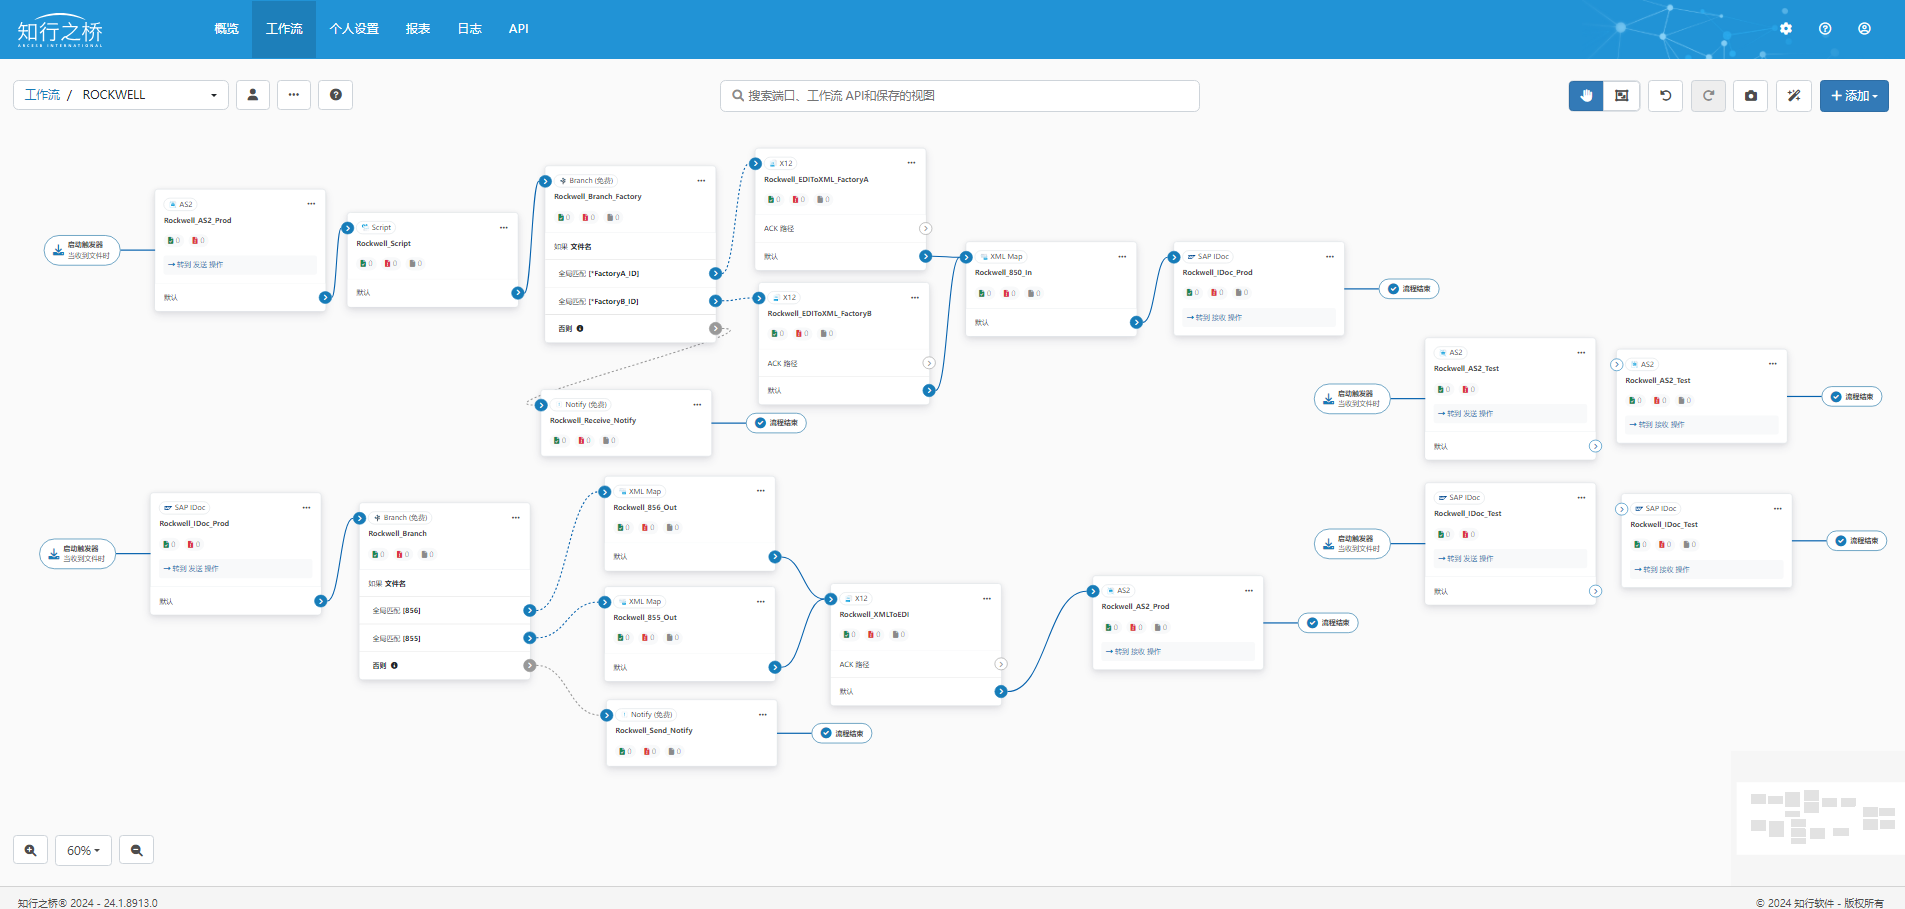This screenshot has height=909, width=1905.
Task: Click the magic wand auto-layout icon
Action: pos(1793,96)
